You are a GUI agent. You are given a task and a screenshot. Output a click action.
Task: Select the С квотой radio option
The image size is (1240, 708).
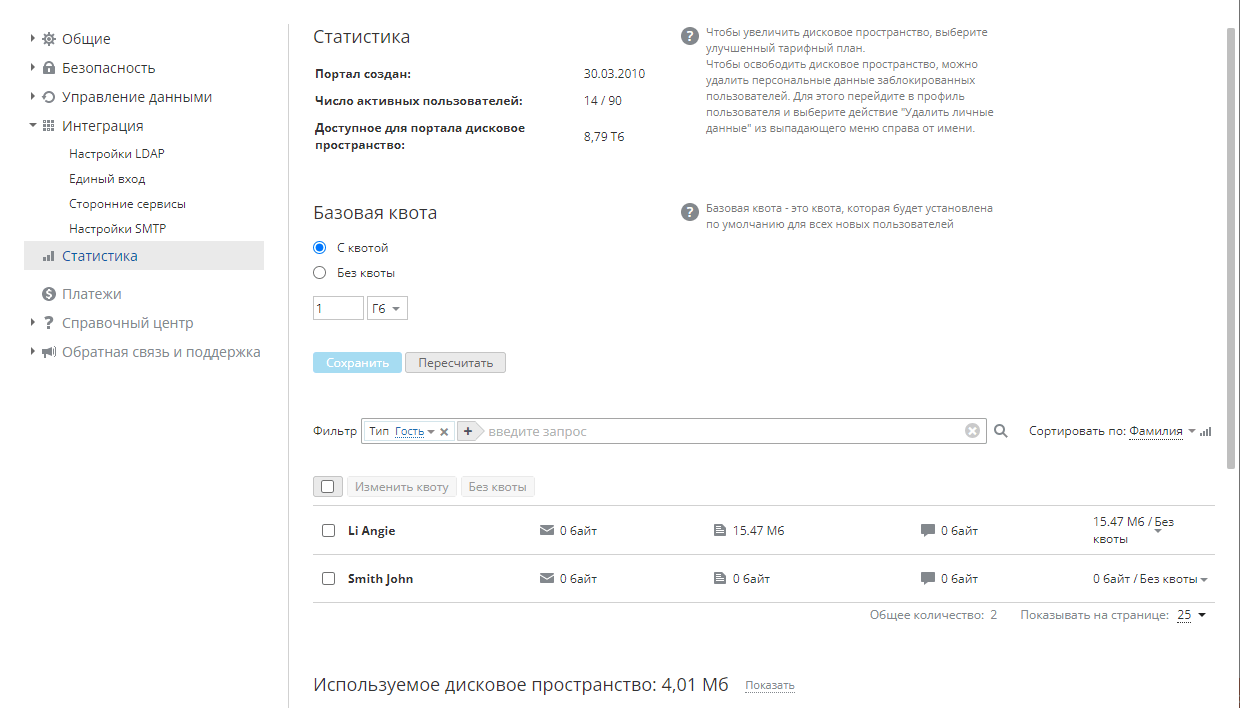[320, 247]
